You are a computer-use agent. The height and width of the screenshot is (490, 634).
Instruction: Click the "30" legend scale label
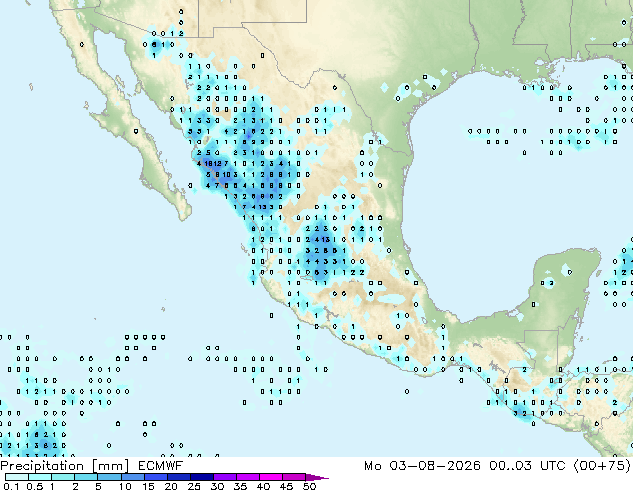217,486
